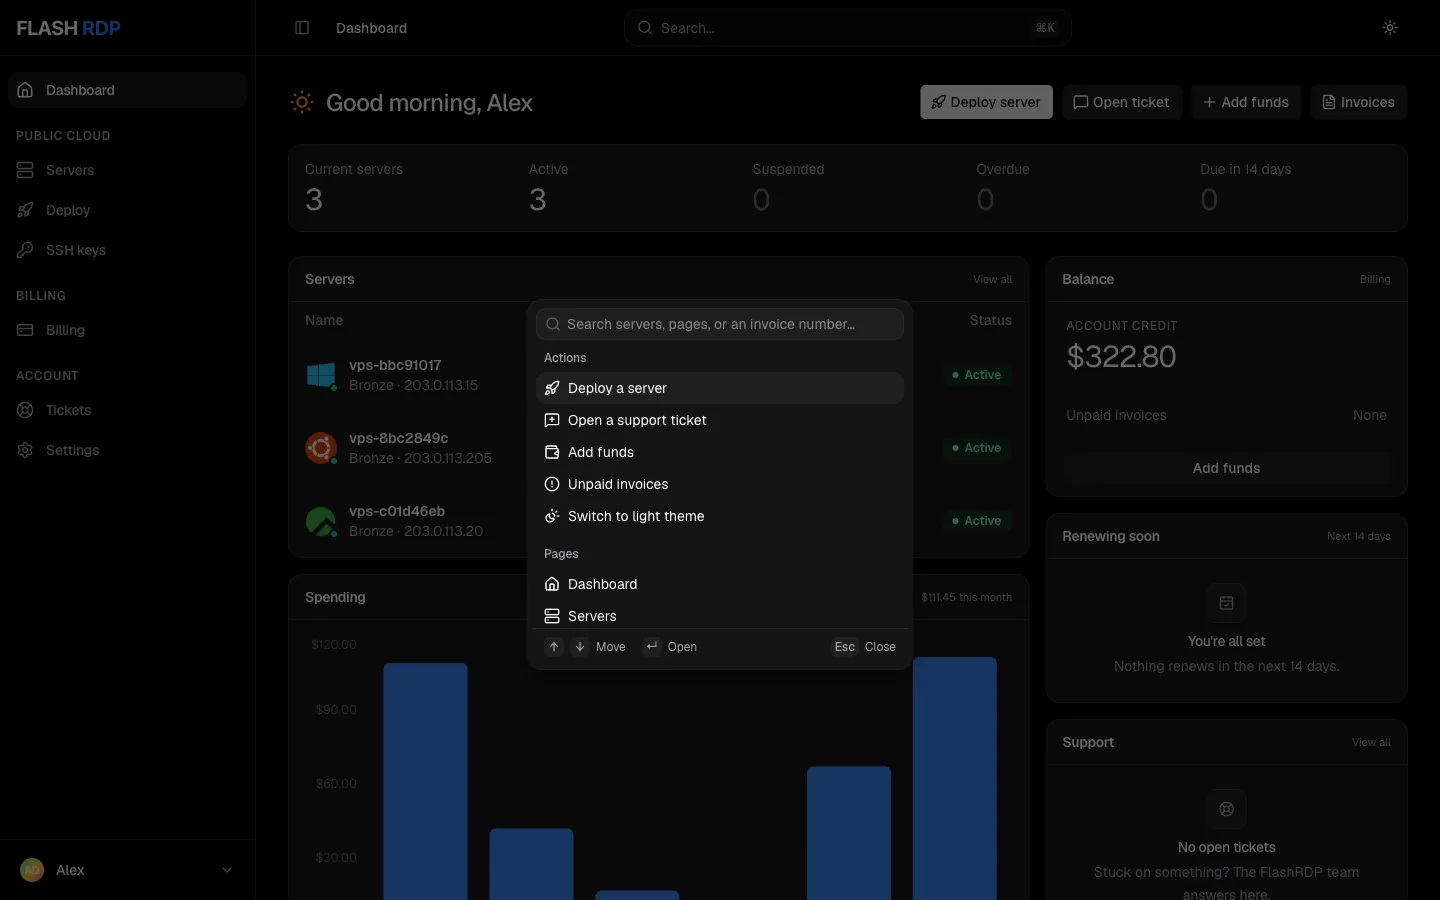The width and height of the screenshot is (1440, 900).
Task: Click the Current servers count
Action: [x=314, y=200]
